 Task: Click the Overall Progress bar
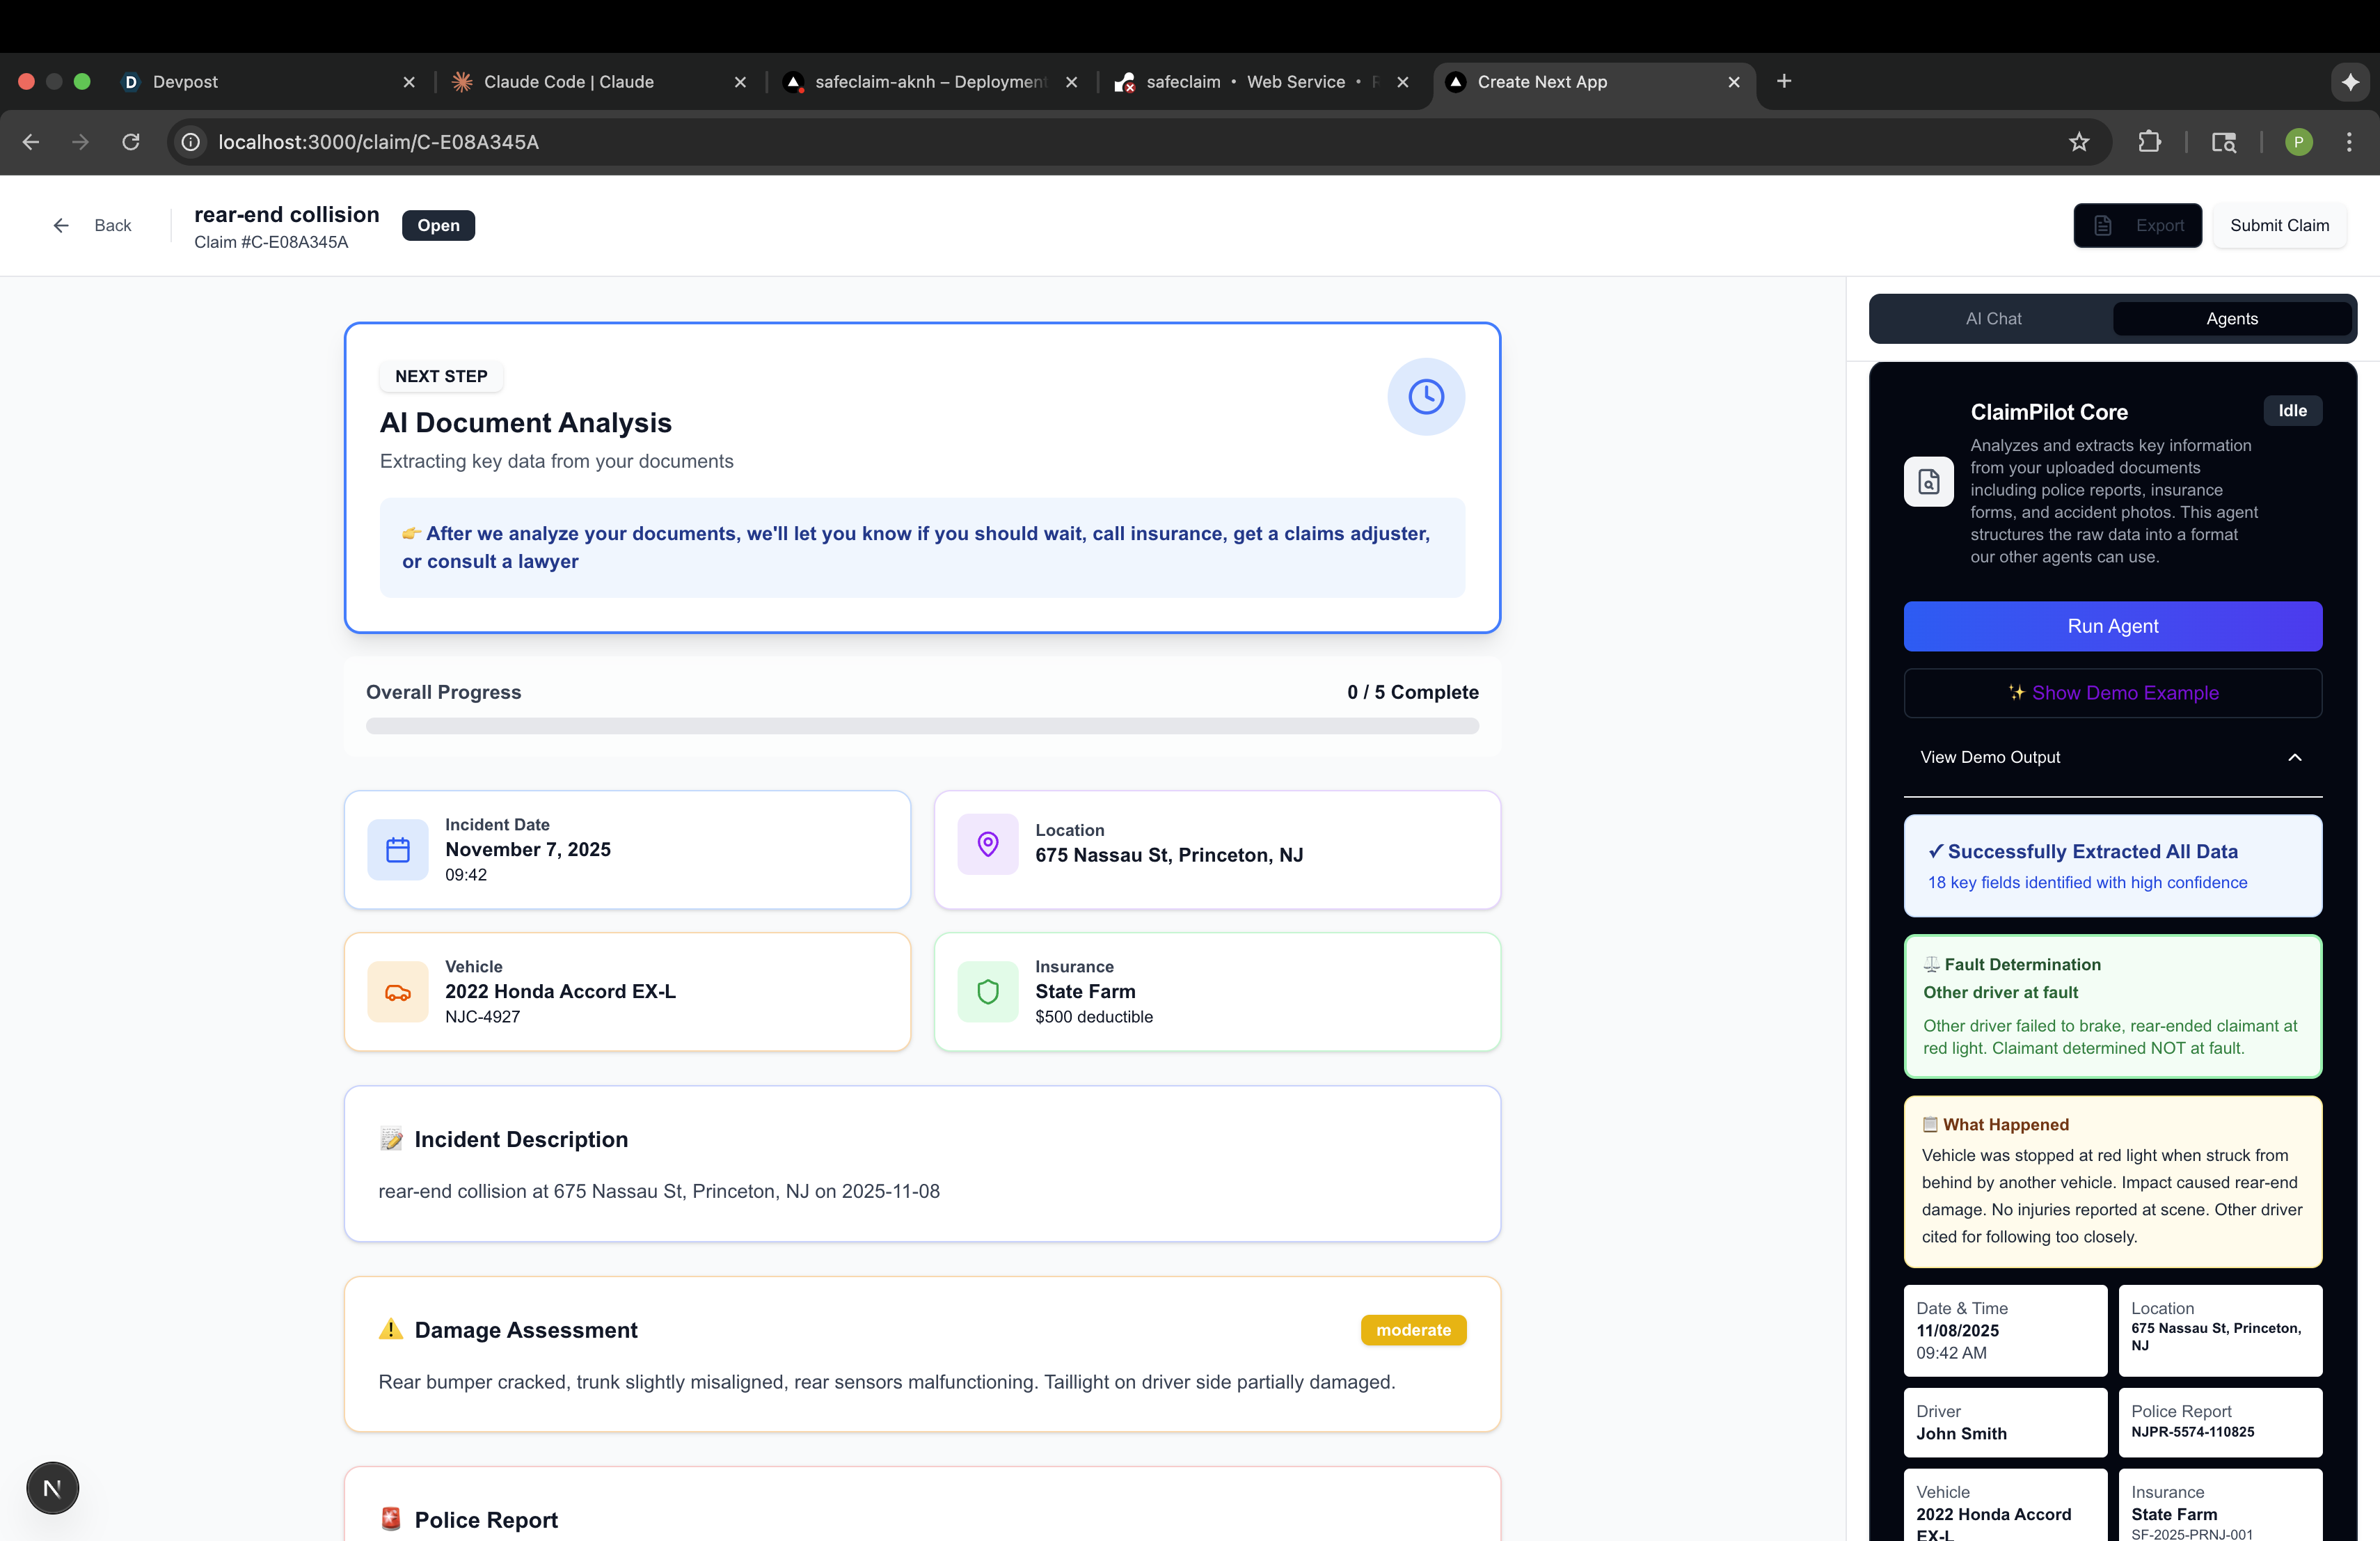pos(921,726)
